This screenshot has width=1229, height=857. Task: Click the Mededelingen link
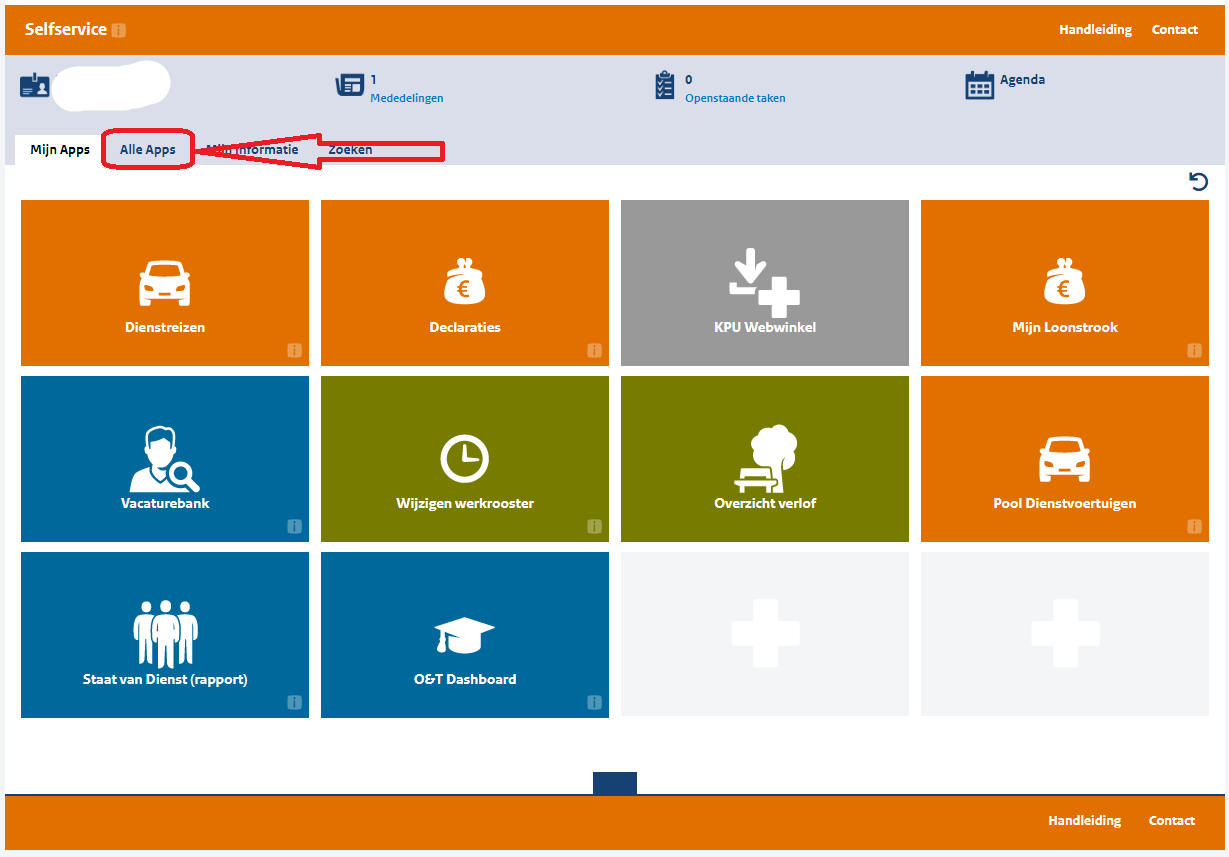(406, 98)
